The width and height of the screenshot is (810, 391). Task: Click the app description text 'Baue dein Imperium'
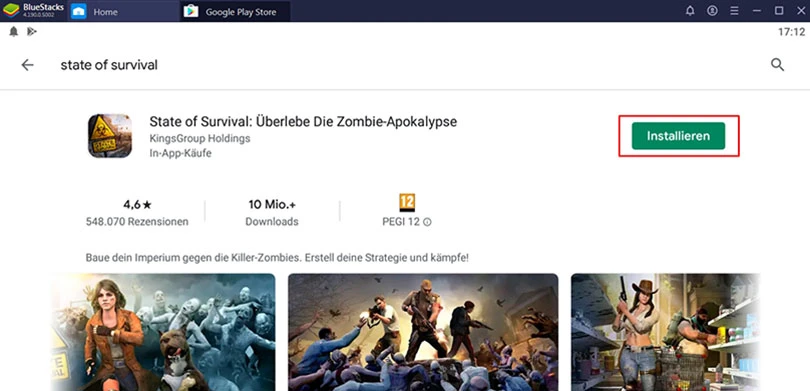click(x=277, y=257)
